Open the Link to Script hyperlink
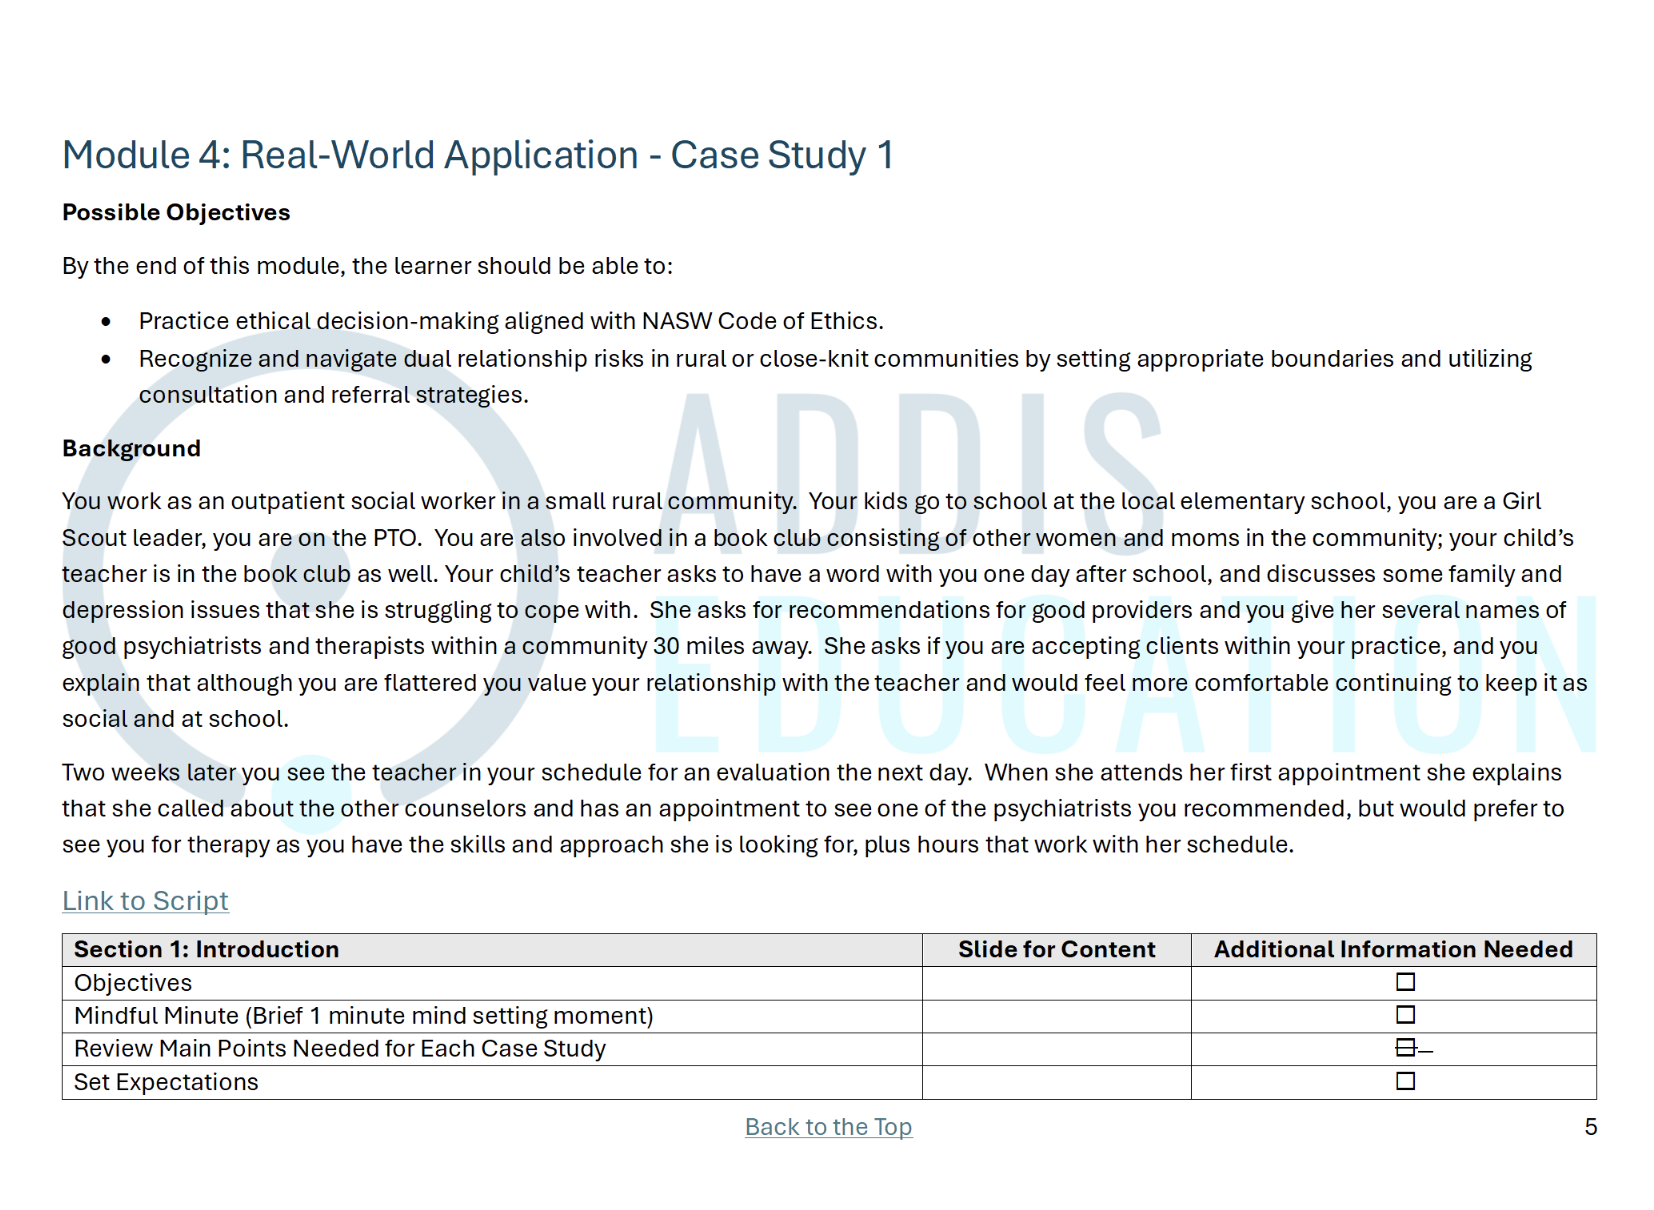 coord(145,900)
